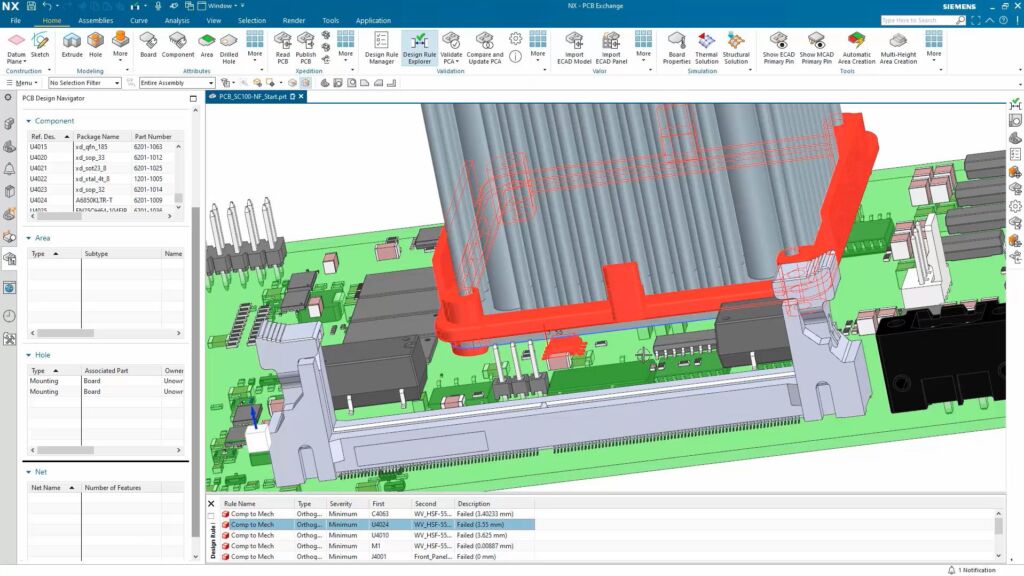1024x576 pixels.
Task: Click Read PCB in Xpedition group
Action: [x=283, y=47]
